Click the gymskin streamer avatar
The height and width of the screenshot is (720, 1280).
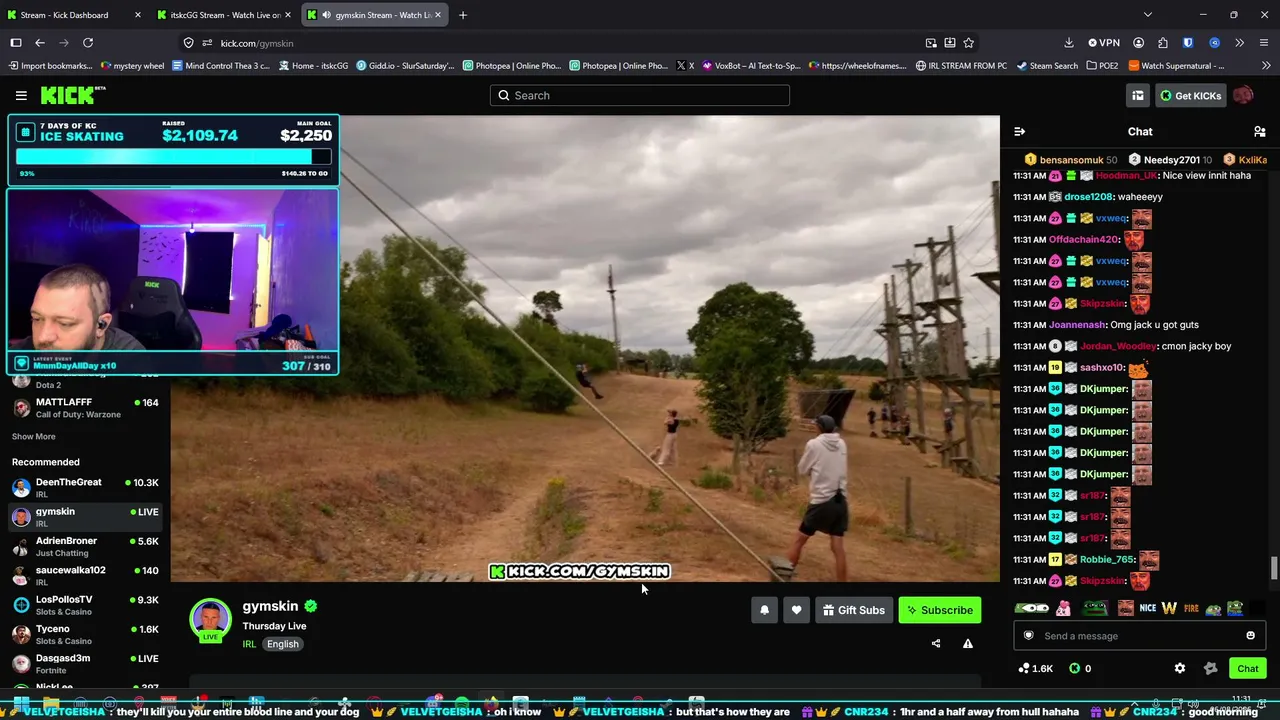click(211, 620)
